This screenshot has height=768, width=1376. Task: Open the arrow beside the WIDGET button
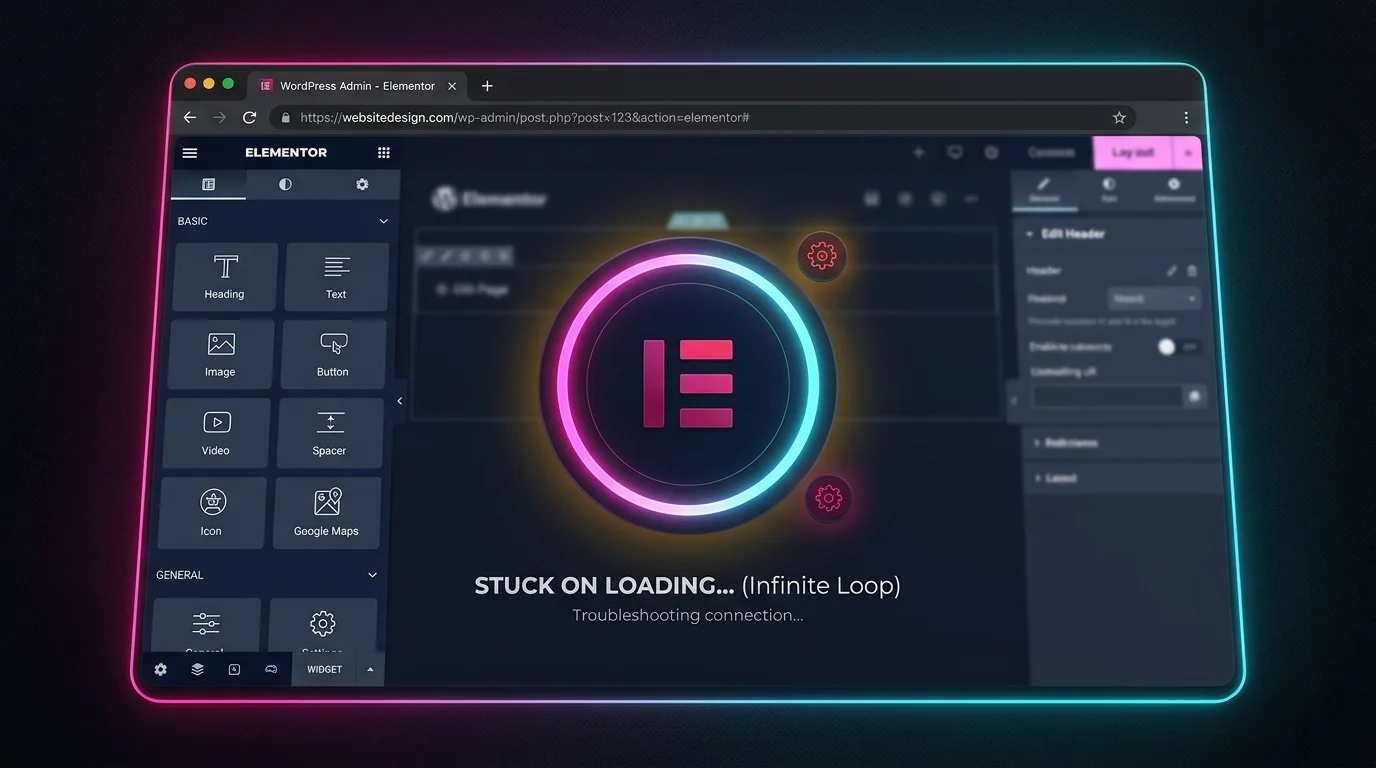370,670
